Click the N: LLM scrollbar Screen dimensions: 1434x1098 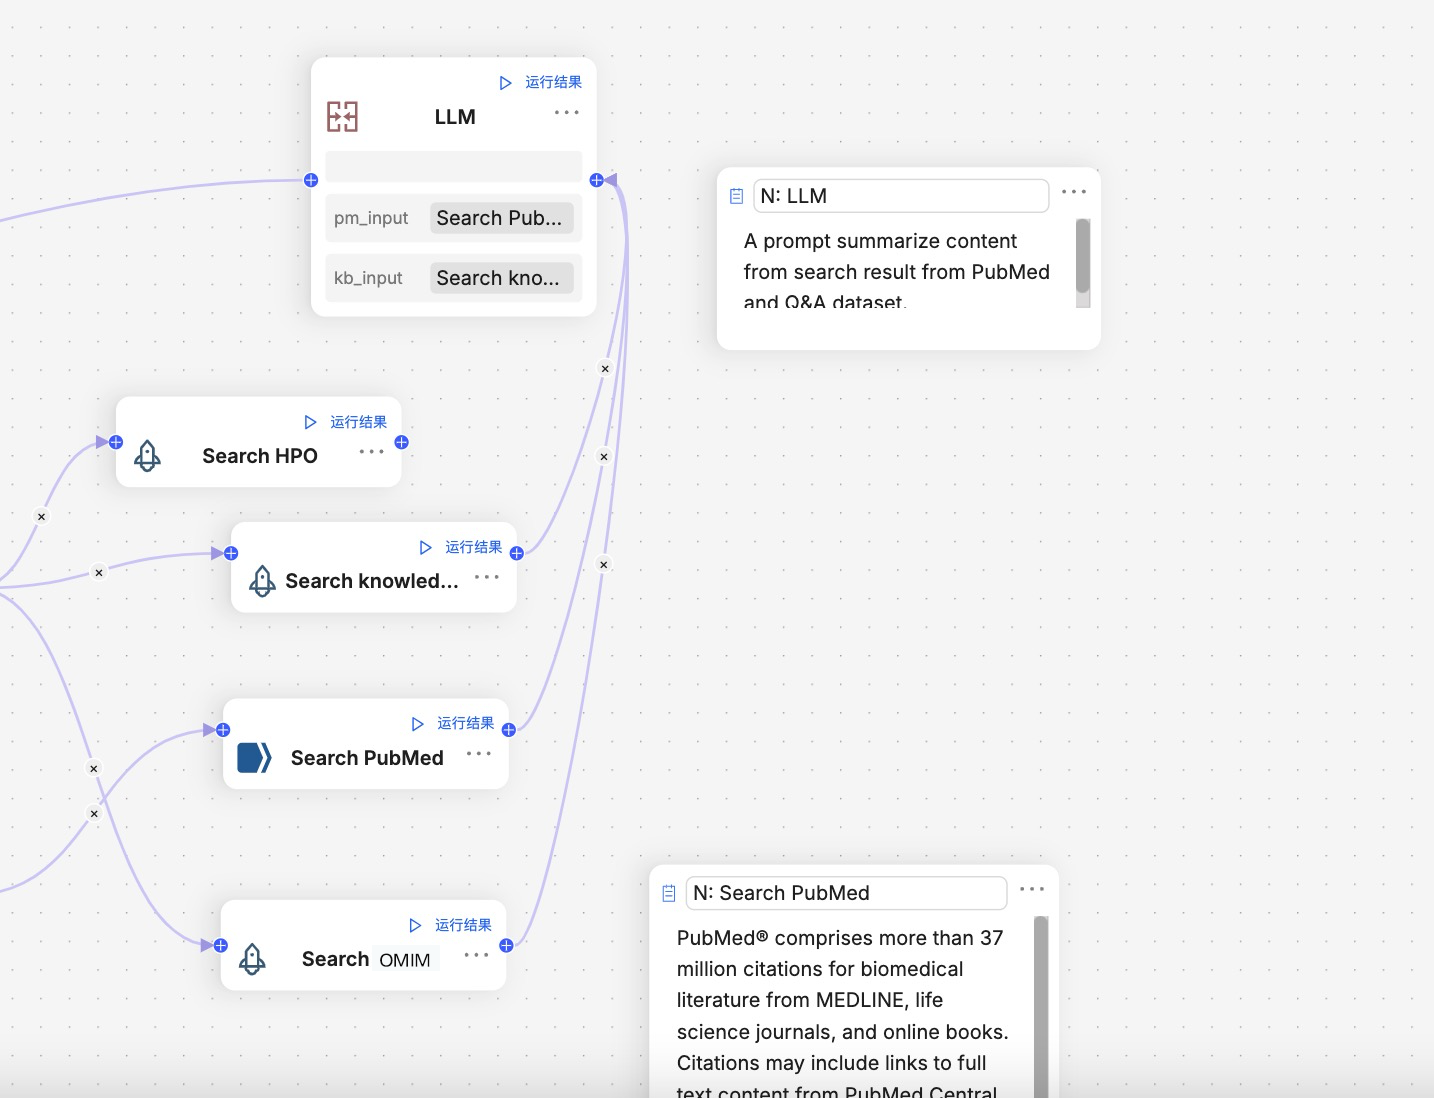[1082, 256]
